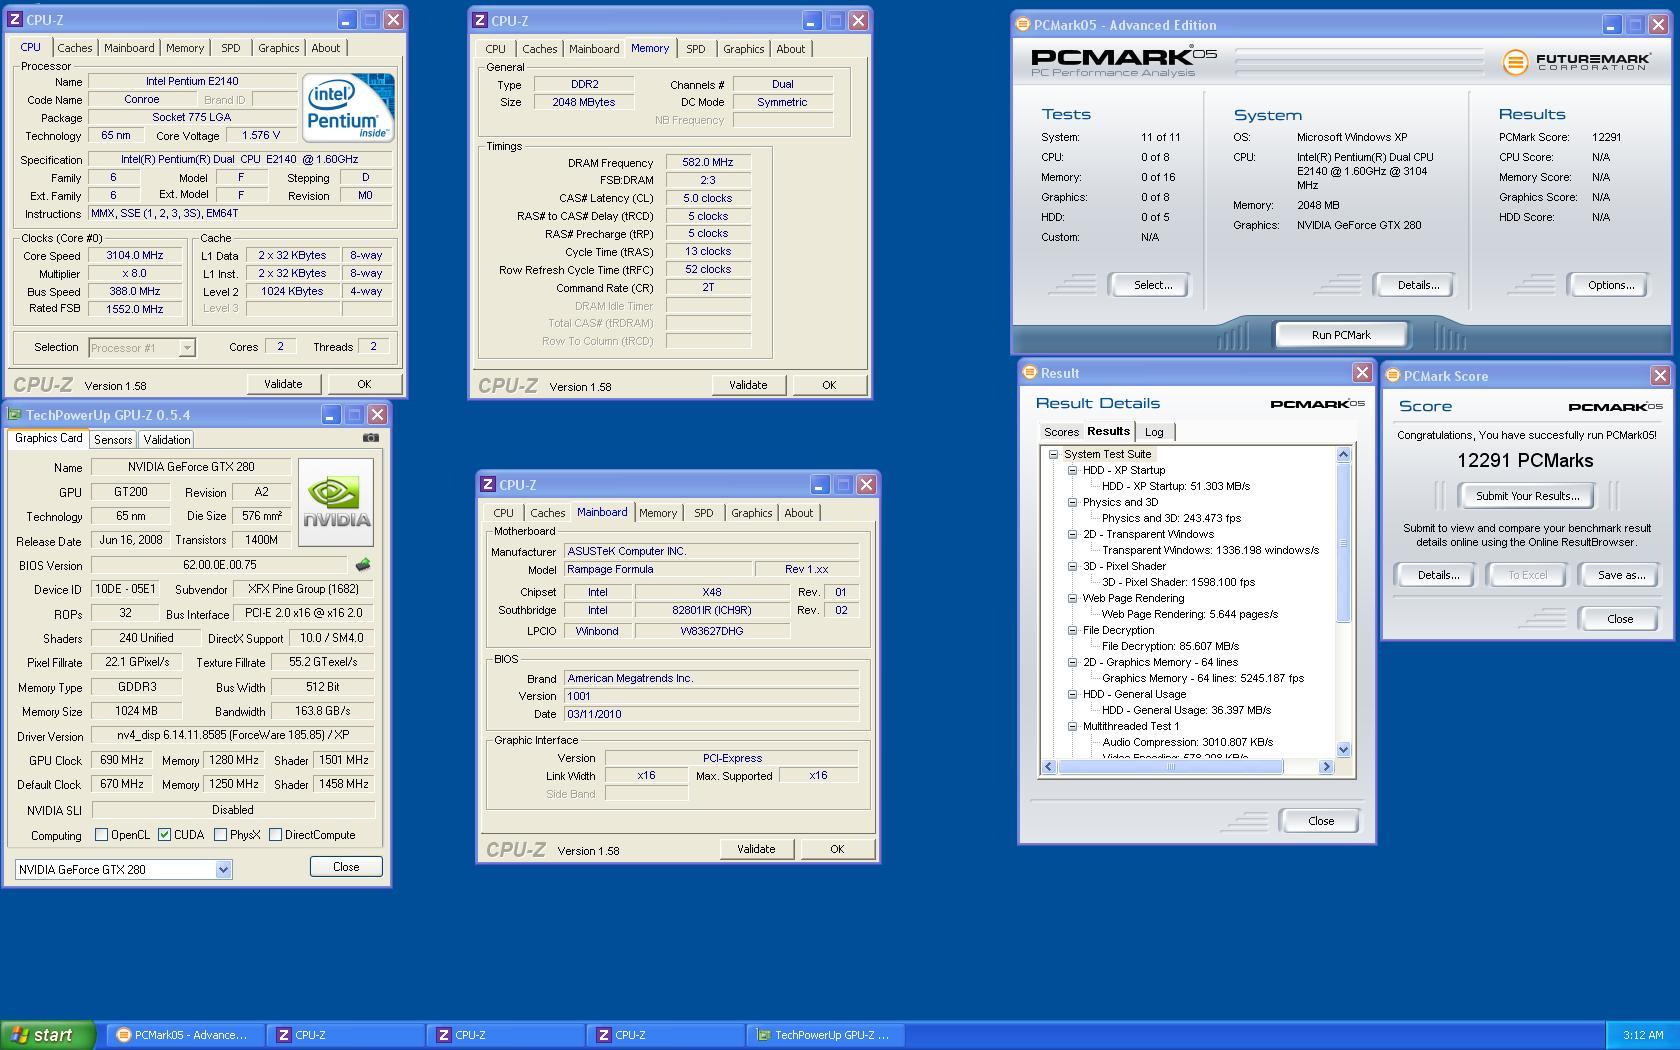Switch to PCMark05 taskbar button
The width and height of the screenshot is (1680, 1050).
coord(188,1035)
